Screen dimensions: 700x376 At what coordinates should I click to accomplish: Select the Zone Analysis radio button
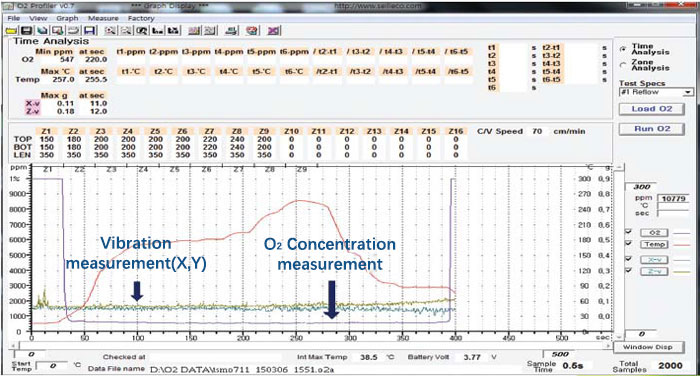[x=623, y=65]
